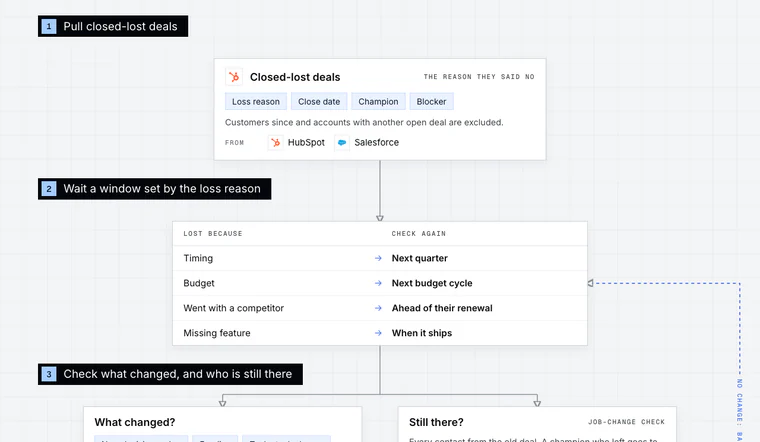
Task: Click the HubSpot source name
Action: 306,142
